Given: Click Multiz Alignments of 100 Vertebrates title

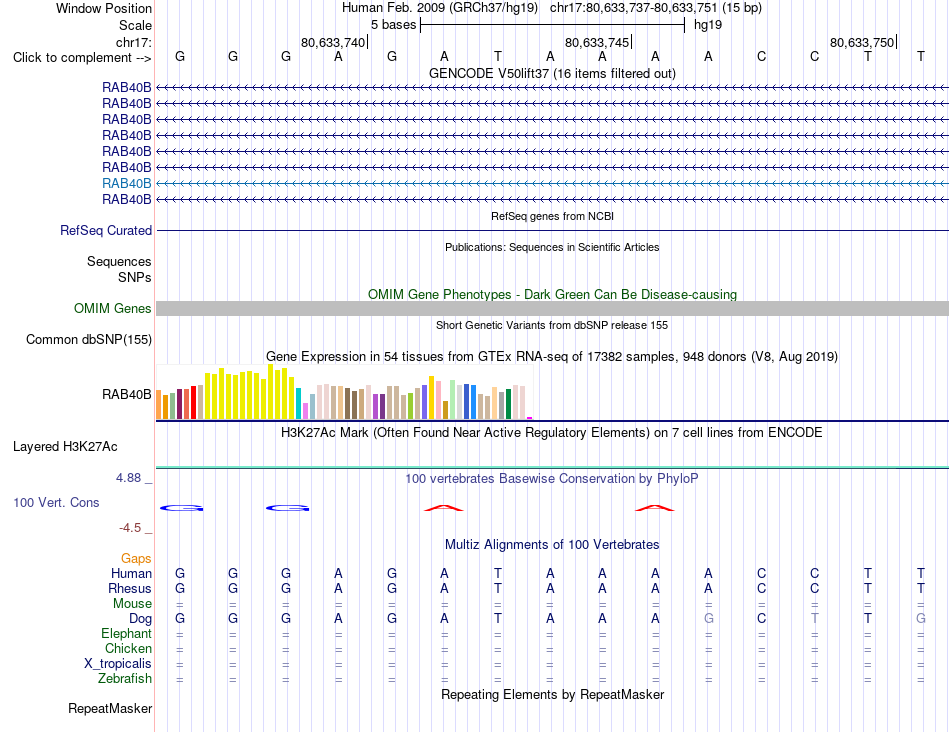Looking at the screenshot, I should pyautogui.click(x=552, y=544).
